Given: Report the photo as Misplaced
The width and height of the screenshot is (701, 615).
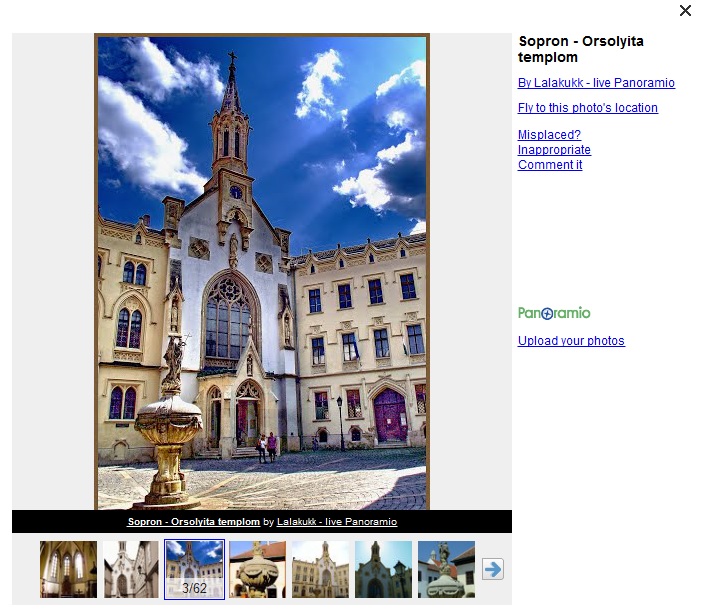Looking at the screenshot, I should pyautogui.click(x=549, y=135).
